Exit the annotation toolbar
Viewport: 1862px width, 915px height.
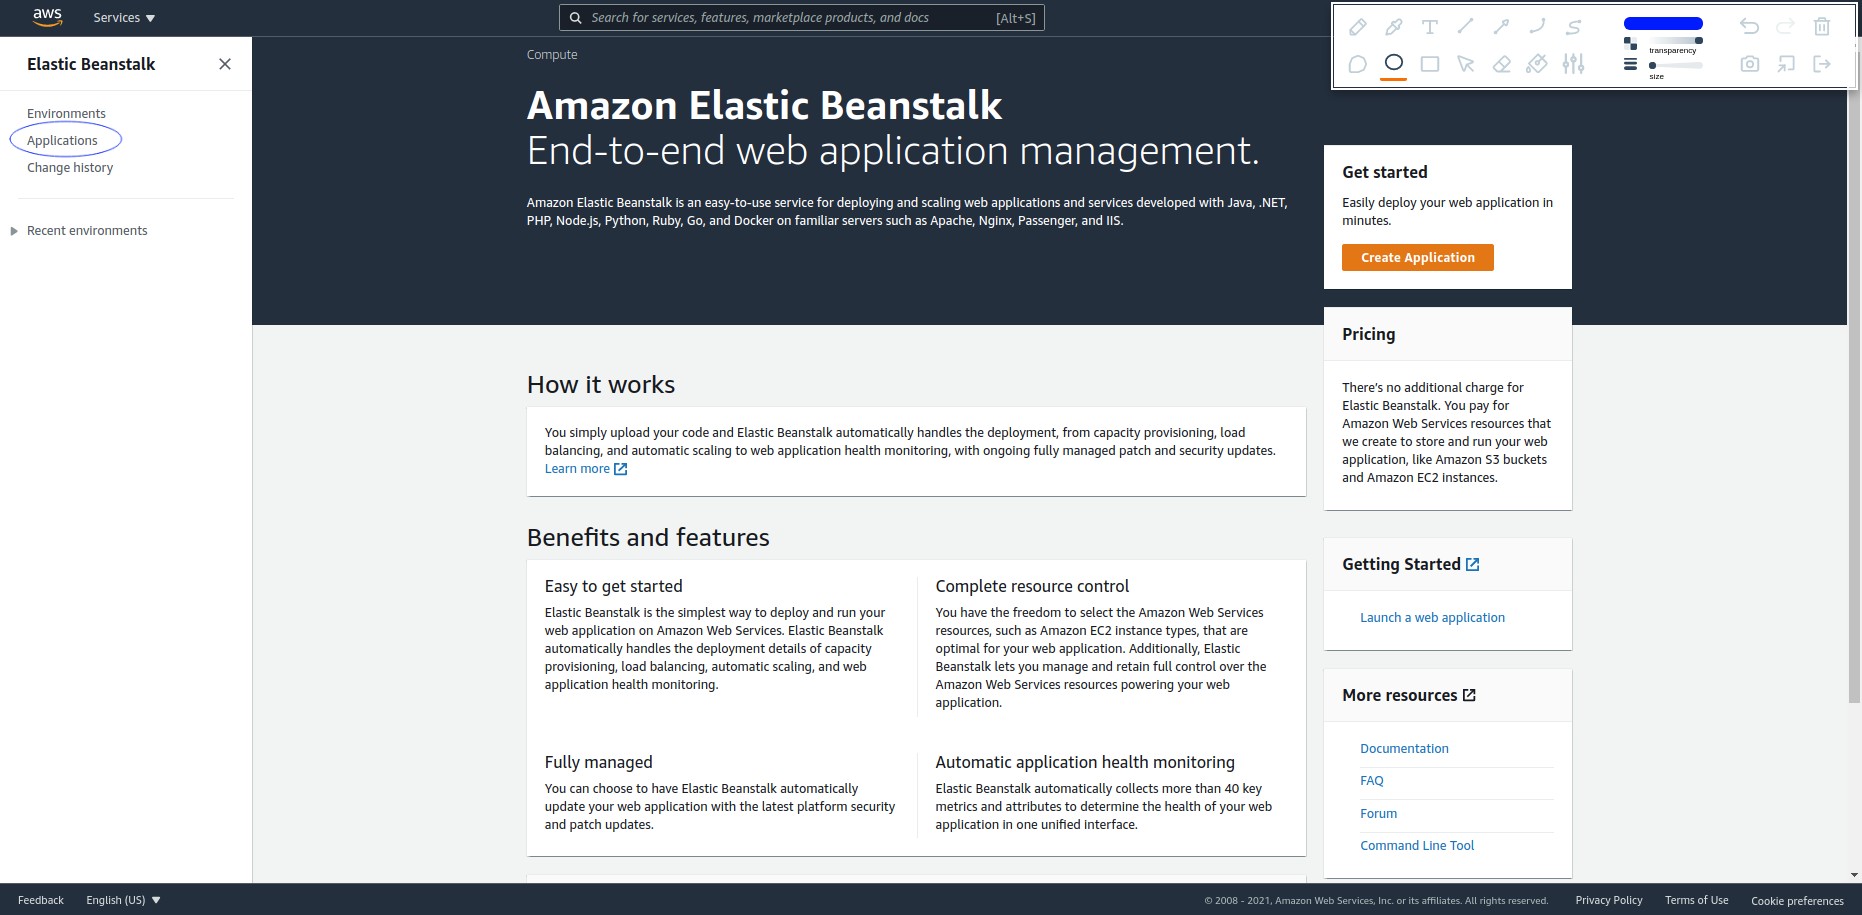tap(1822, 64)
